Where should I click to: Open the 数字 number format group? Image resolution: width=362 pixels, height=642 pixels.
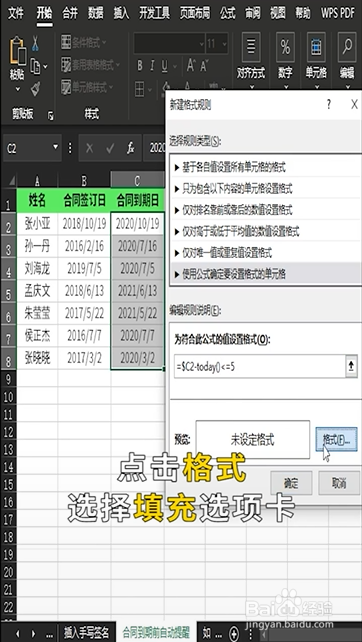point(285,60)
